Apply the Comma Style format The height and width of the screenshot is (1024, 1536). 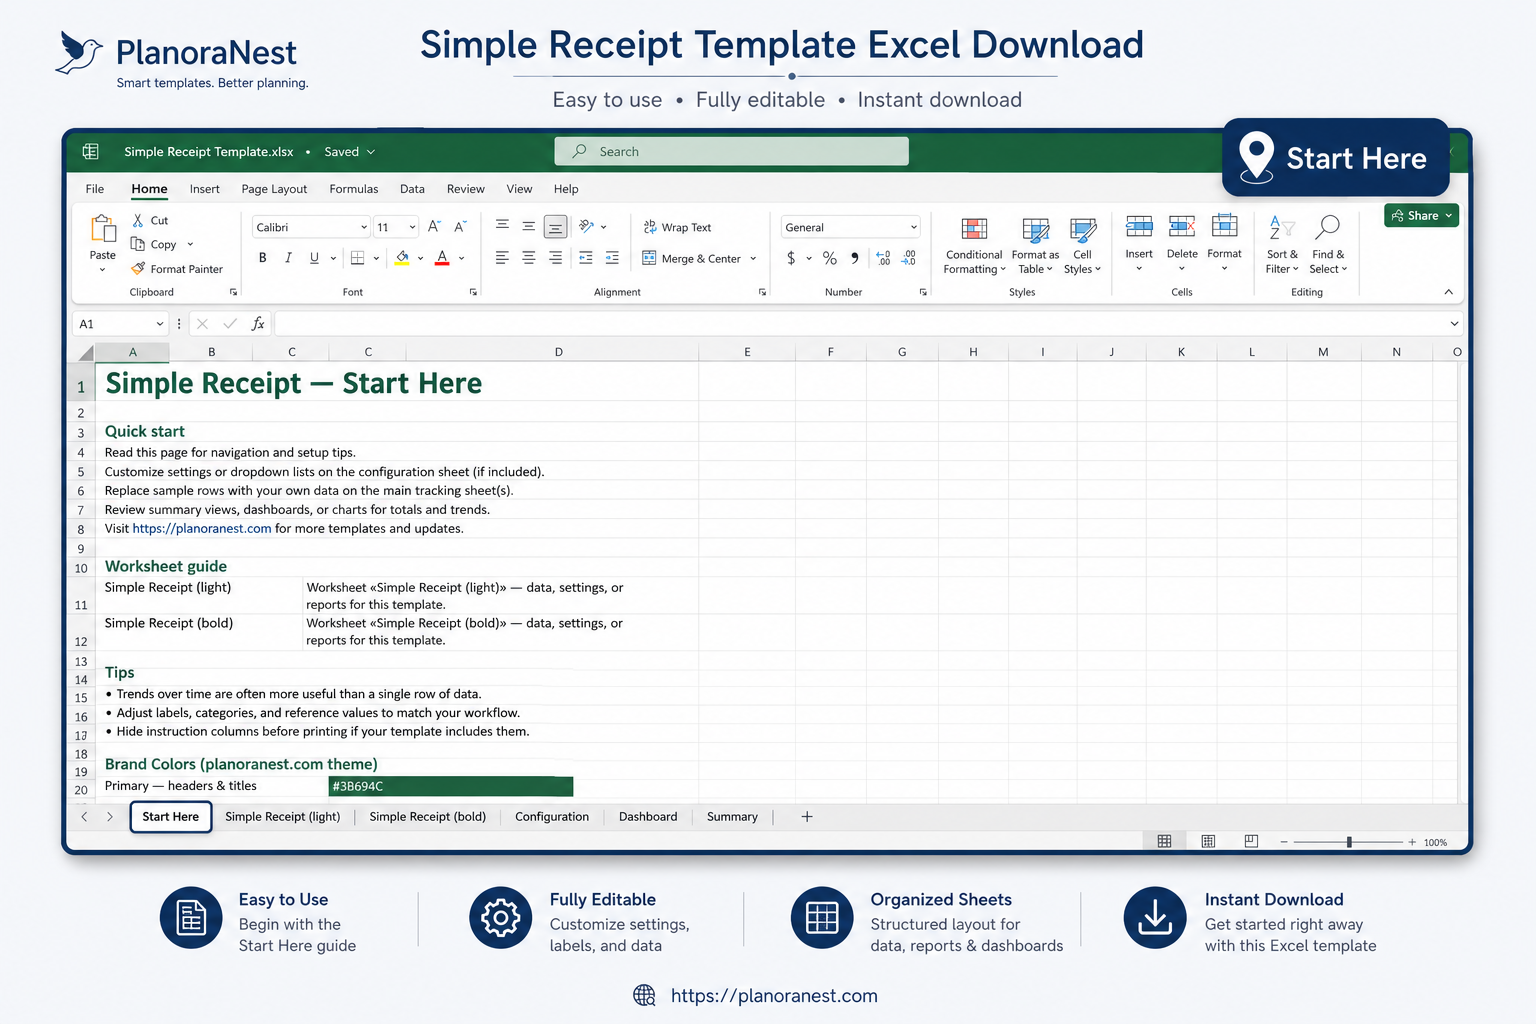pos(855,258)
